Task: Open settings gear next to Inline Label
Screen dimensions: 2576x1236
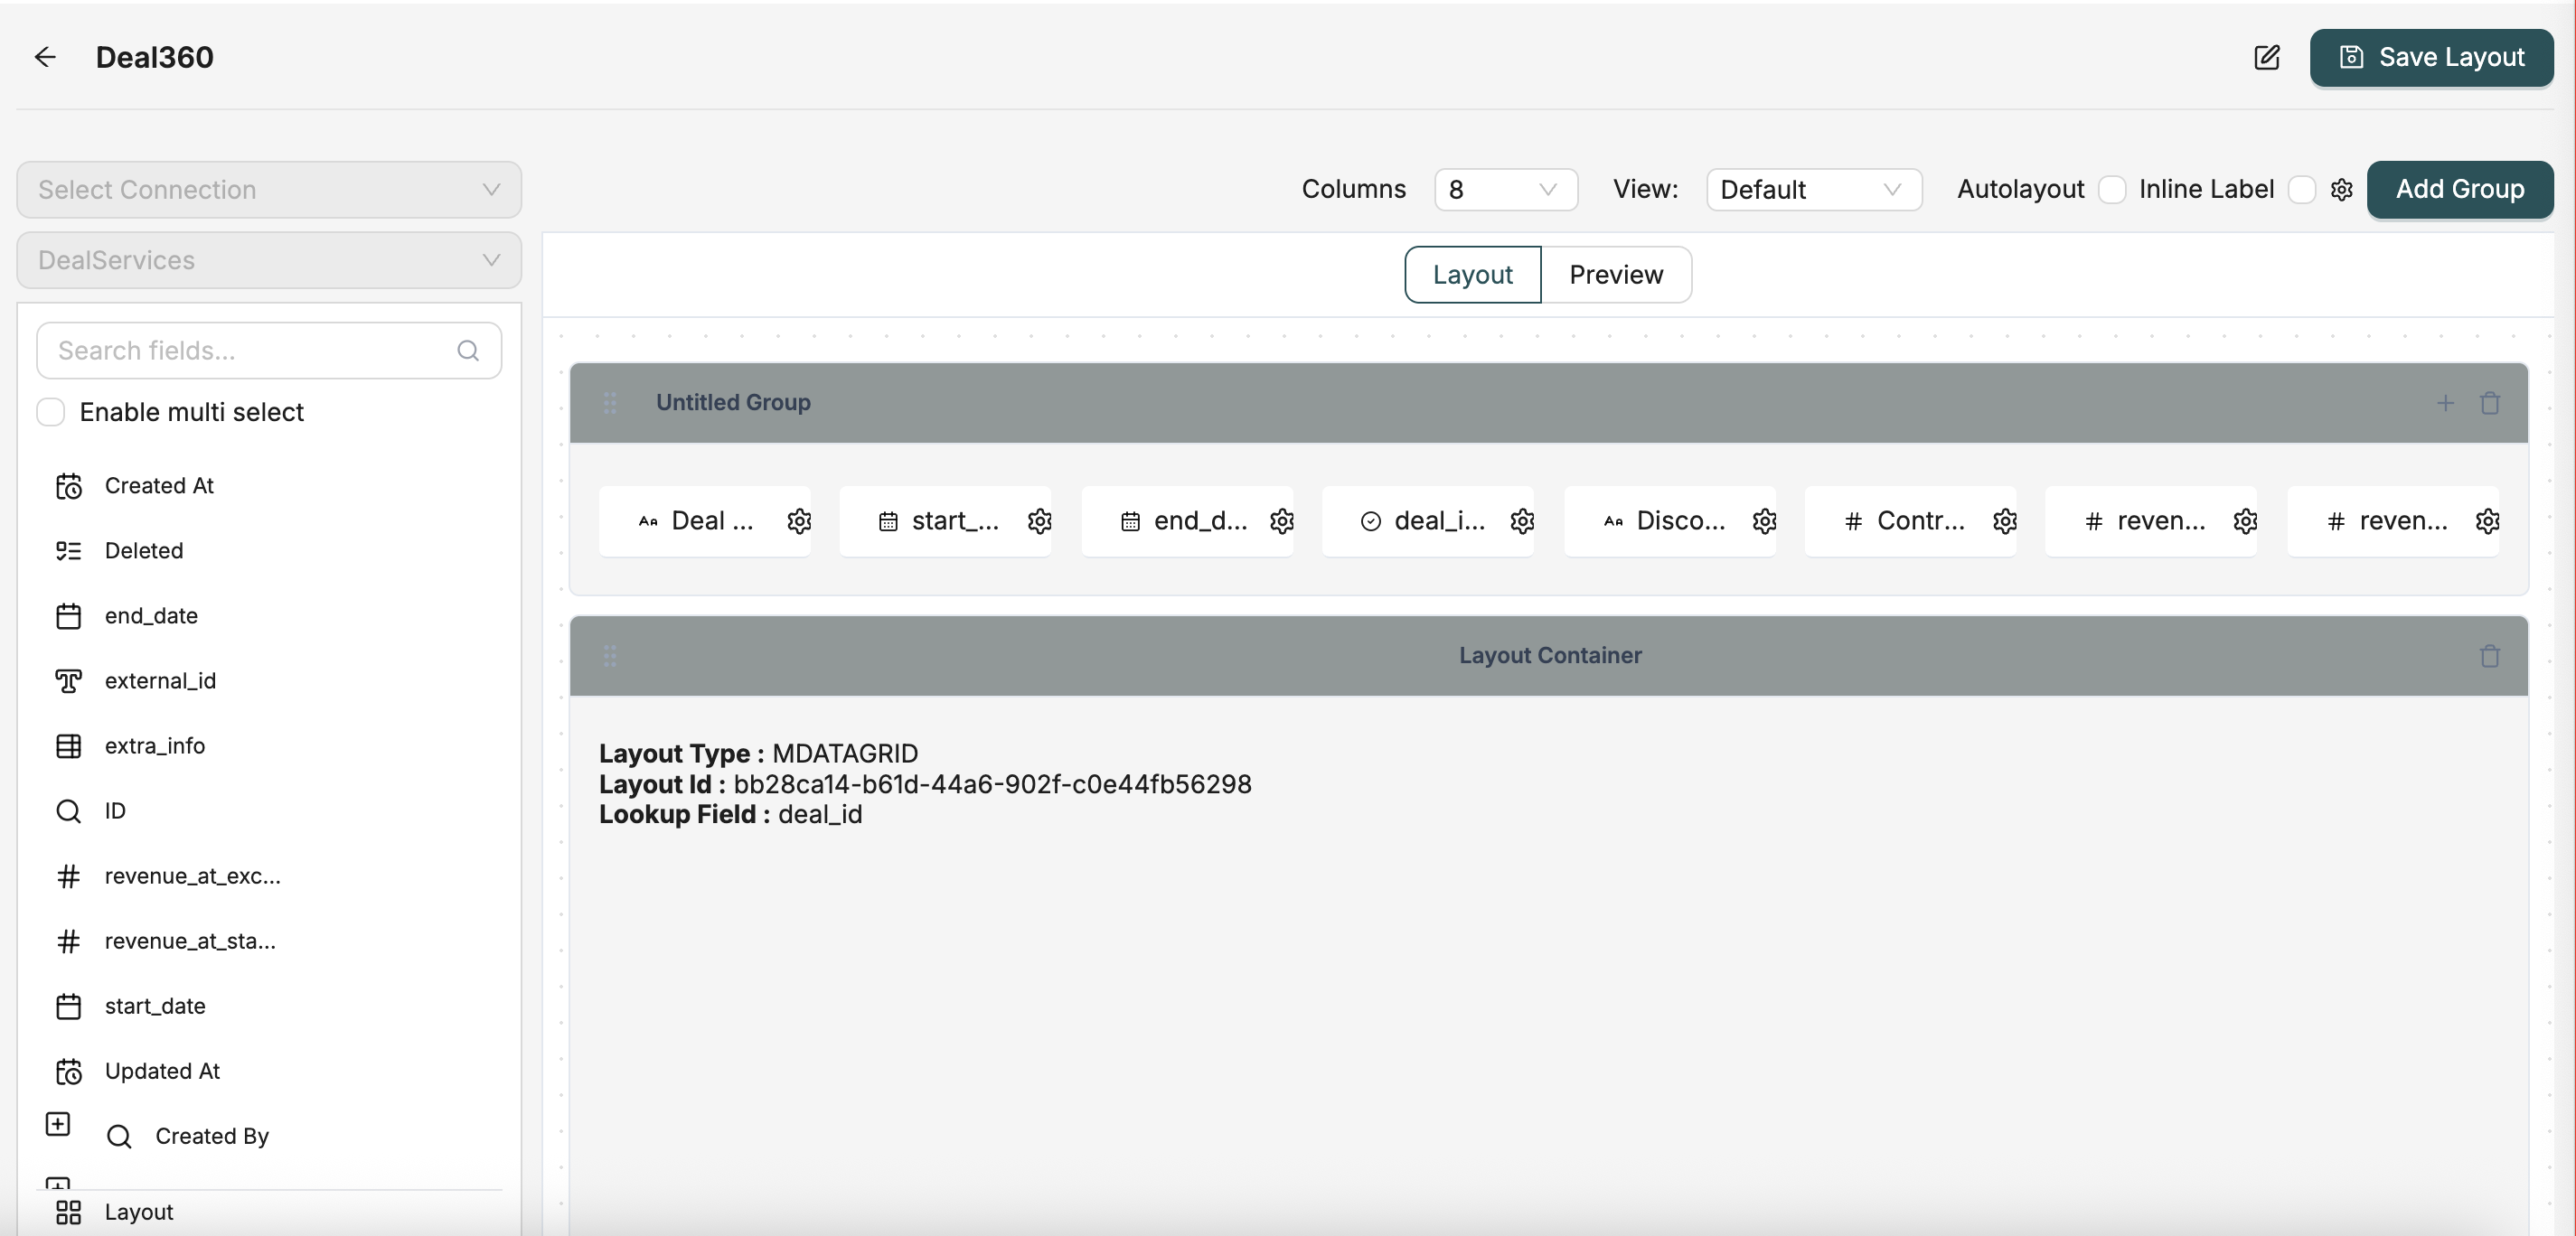Action: [2341, 190]
